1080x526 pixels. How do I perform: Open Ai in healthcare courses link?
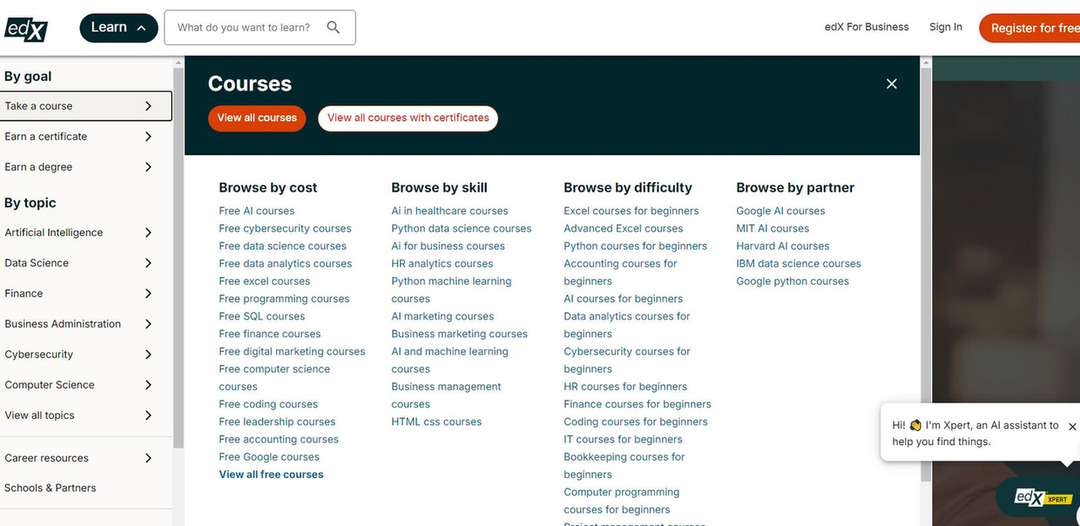449,211
